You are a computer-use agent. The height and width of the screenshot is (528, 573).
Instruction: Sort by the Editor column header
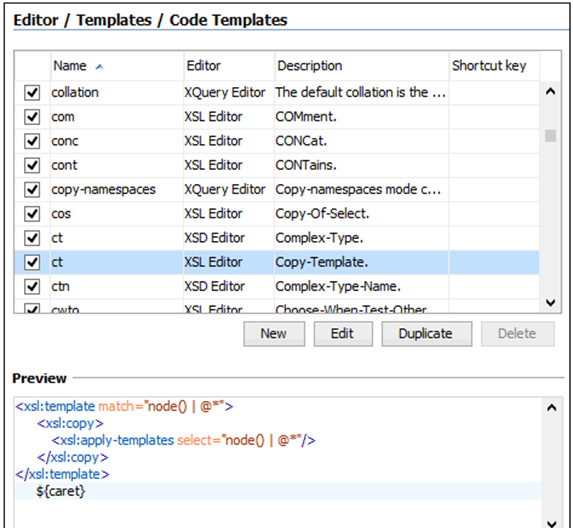coord(229,66)
